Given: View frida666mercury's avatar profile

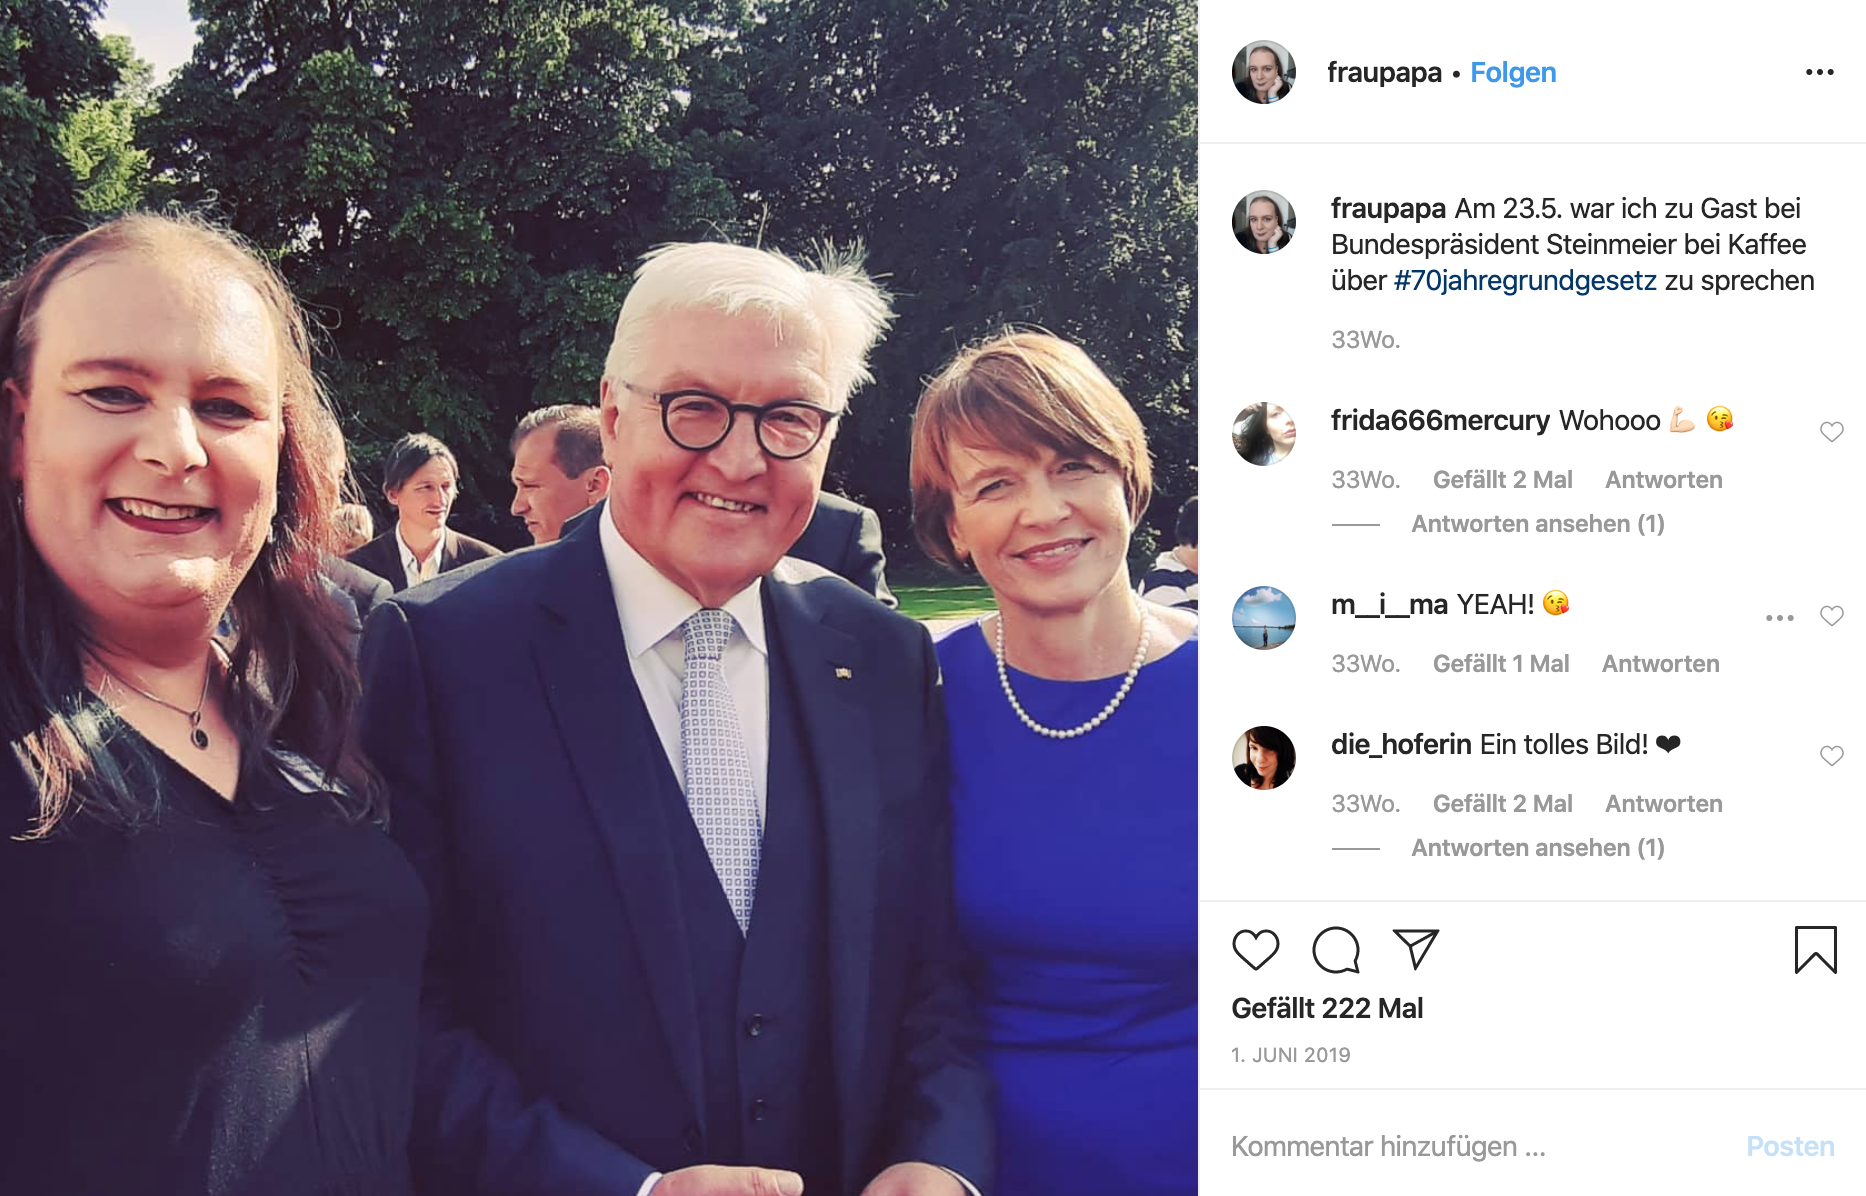Looking at the screenshot, I should (1264, 434).
